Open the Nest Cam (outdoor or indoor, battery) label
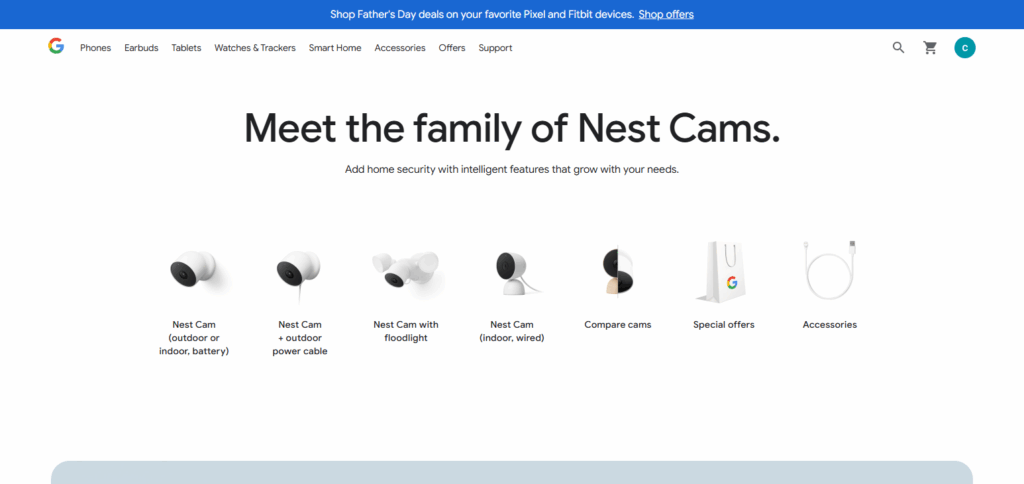This screenshot has height=484, width=1024. 194,338
